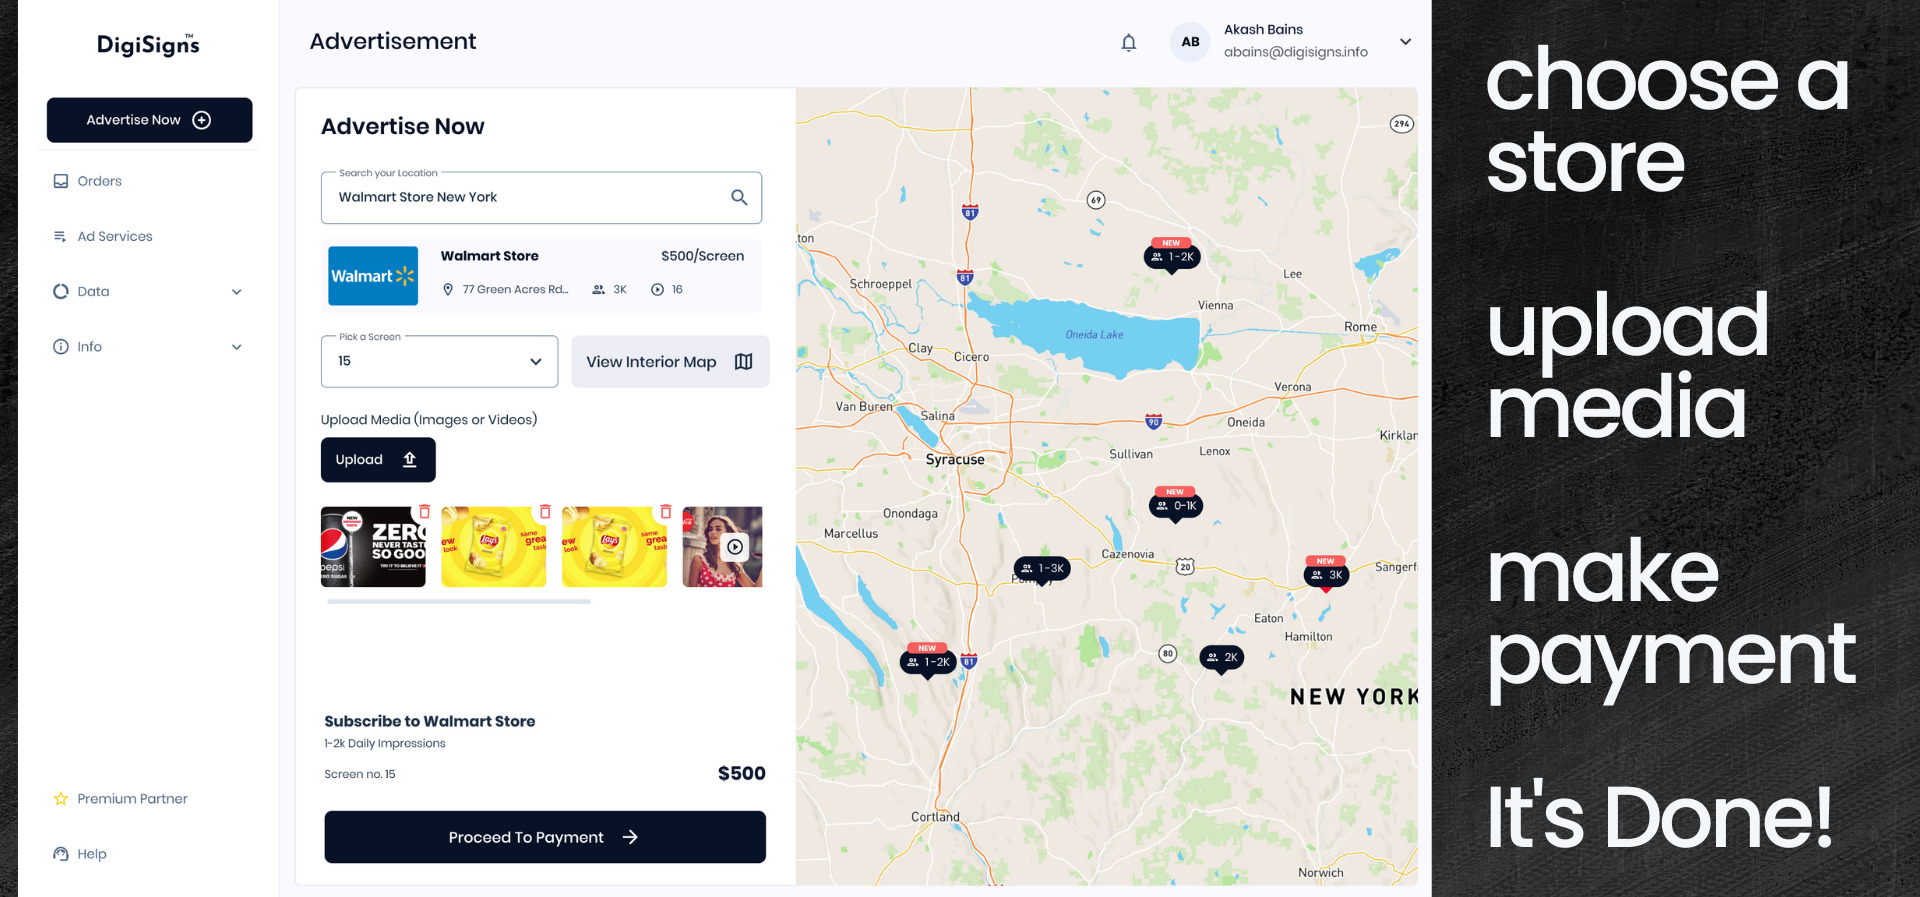The width and height of the screenshot is (1920, 897).
Task: Click the notification bell icon
Action: 1128,42
